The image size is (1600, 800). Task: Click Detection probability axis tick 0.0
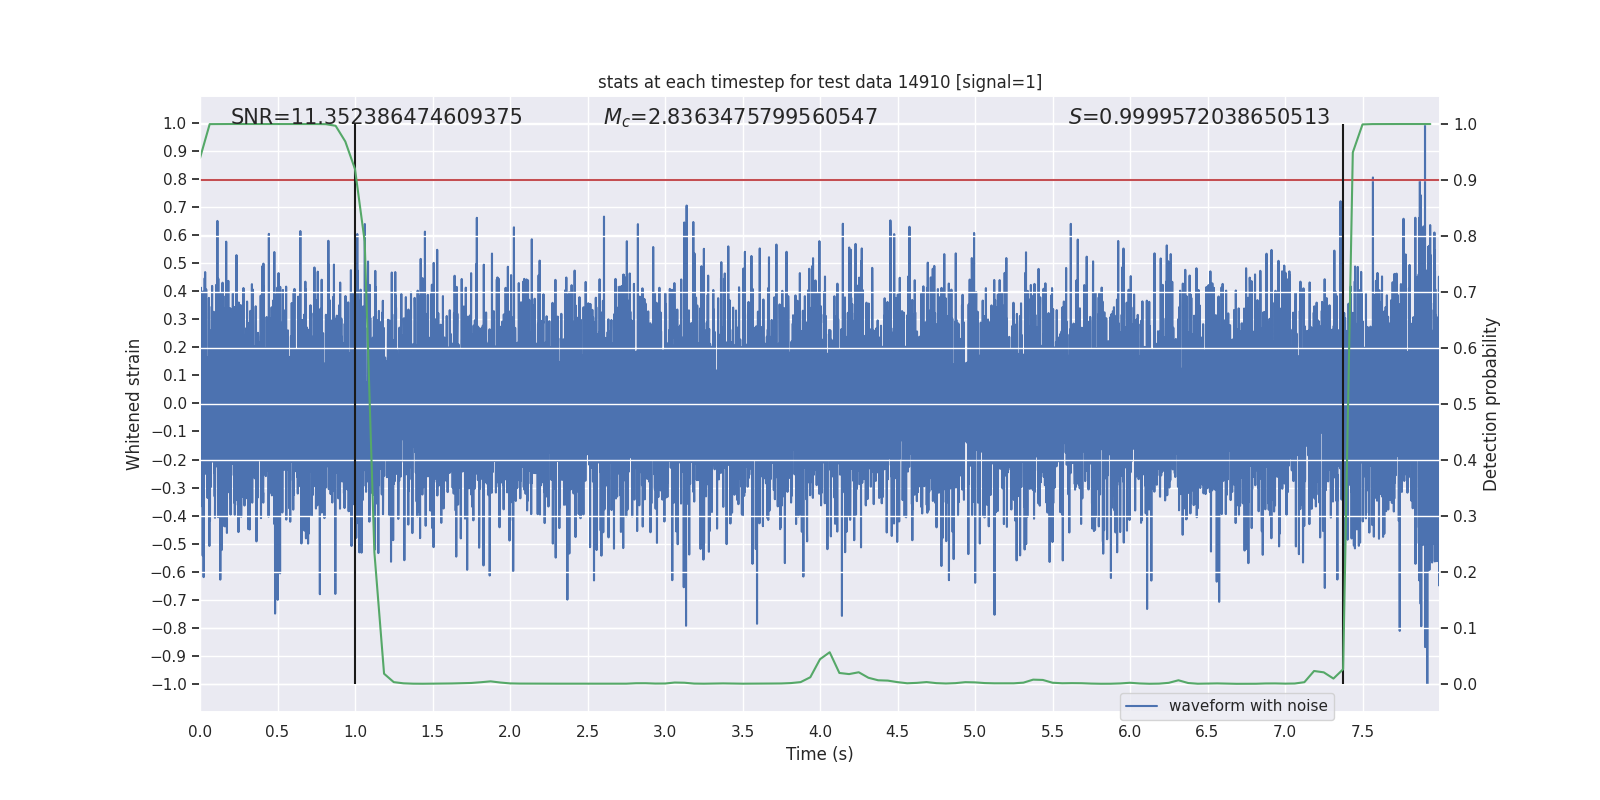coord(1465,684)
